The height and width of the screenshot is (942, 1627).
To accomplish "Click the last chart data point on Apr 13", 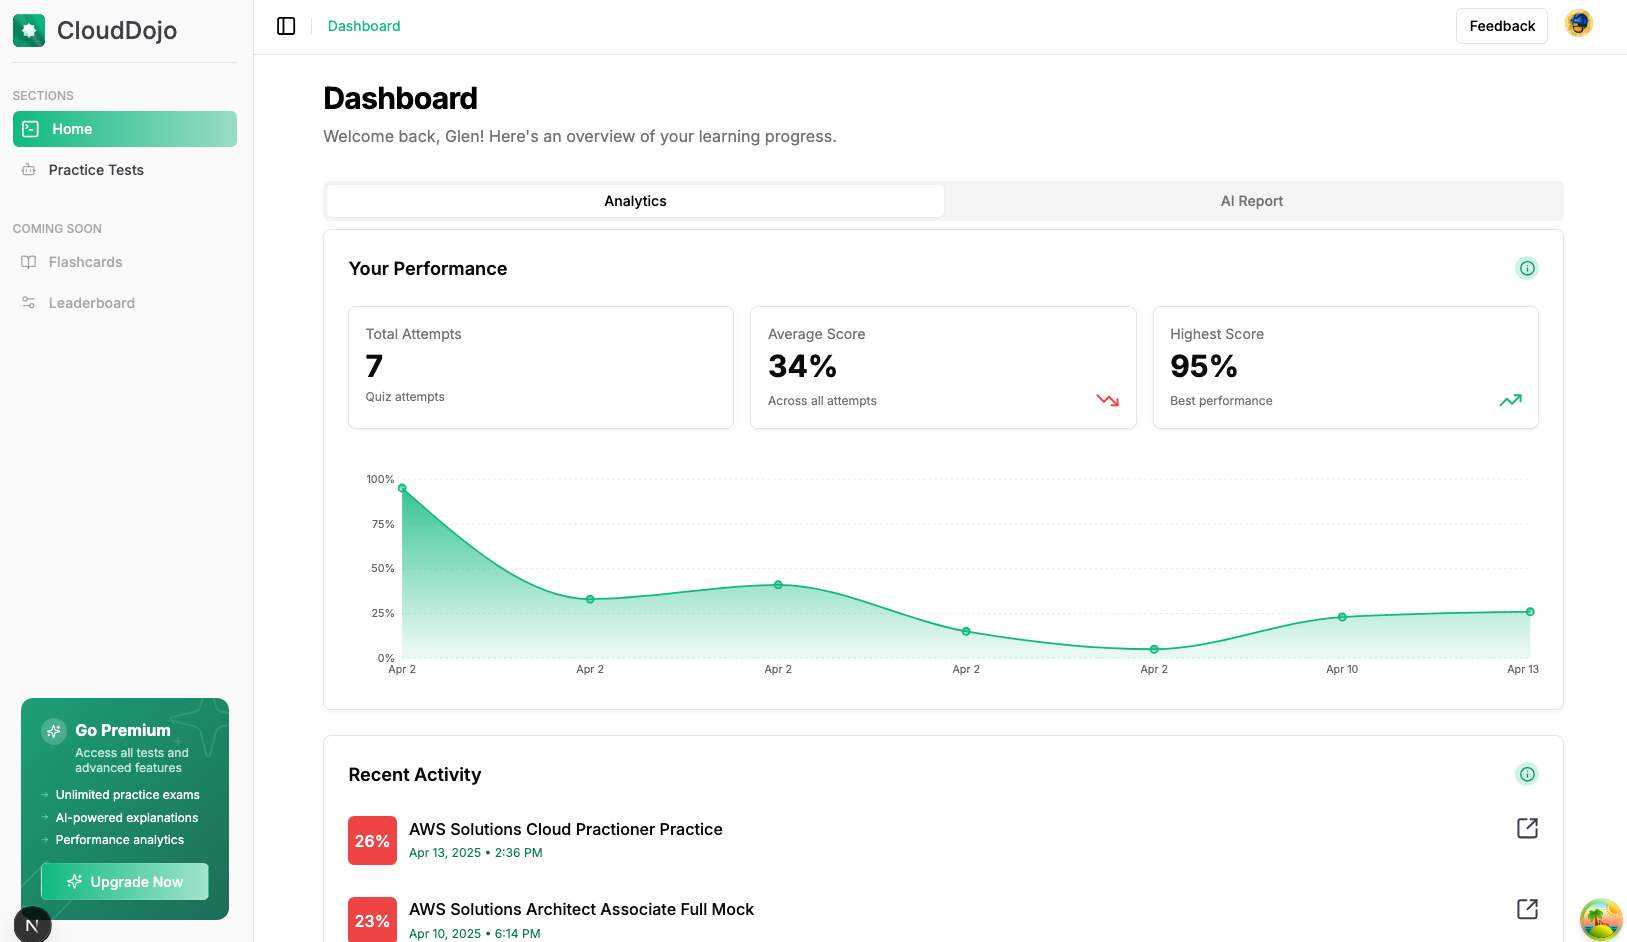I will click(1530, 612).
